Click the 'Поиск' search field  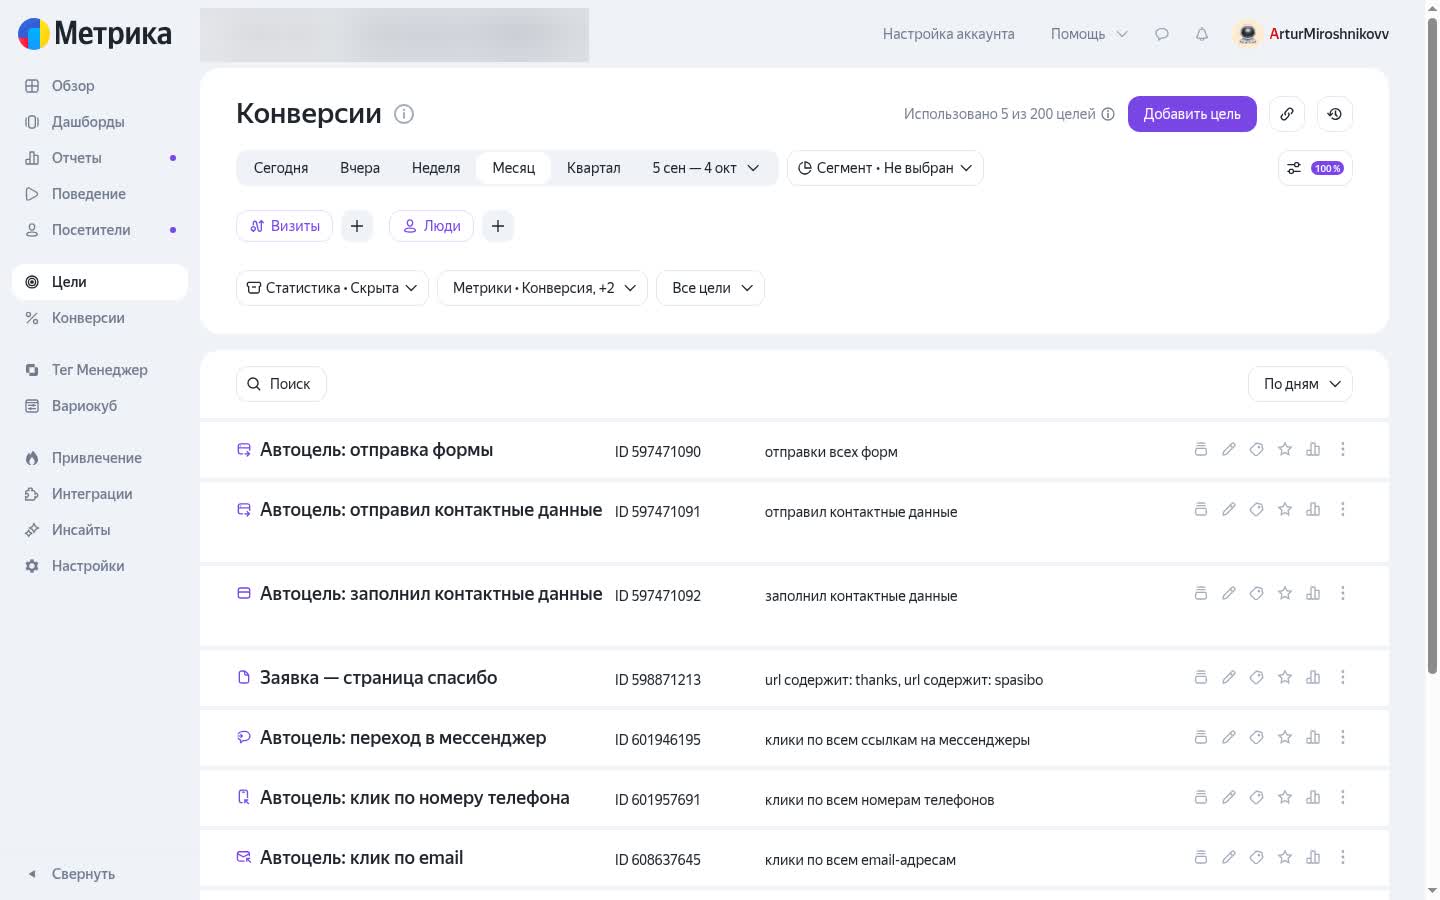[x=281, y=384]
